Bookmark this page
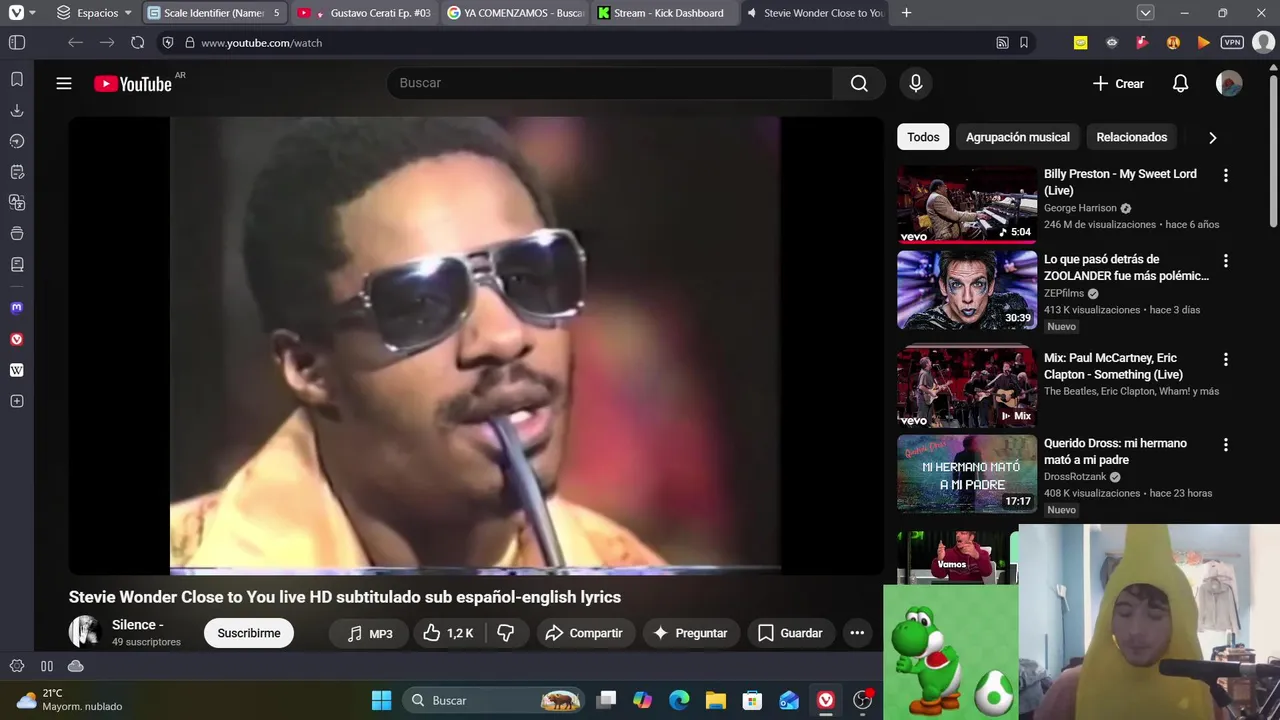The image size is (1280, 720). 1024,43
